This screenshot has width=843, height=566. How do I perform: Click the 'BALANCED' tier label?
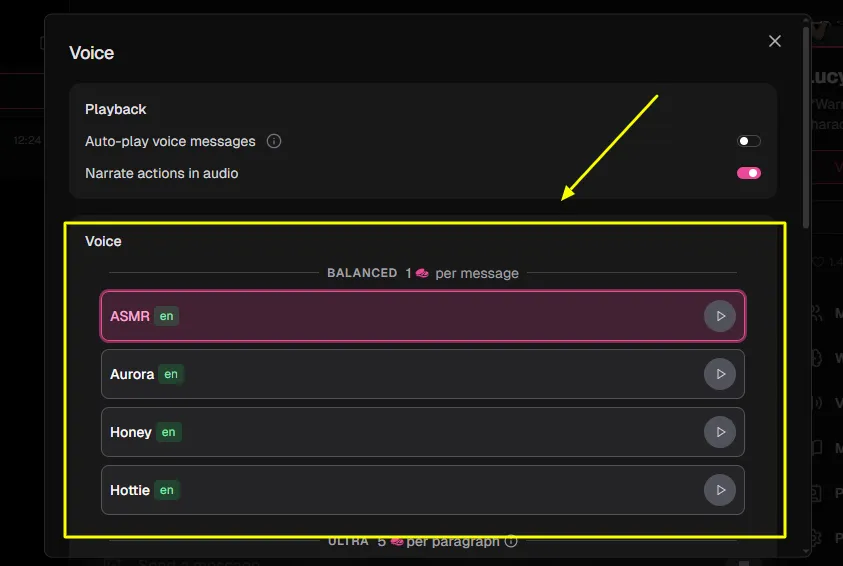[x=362, y=273]
